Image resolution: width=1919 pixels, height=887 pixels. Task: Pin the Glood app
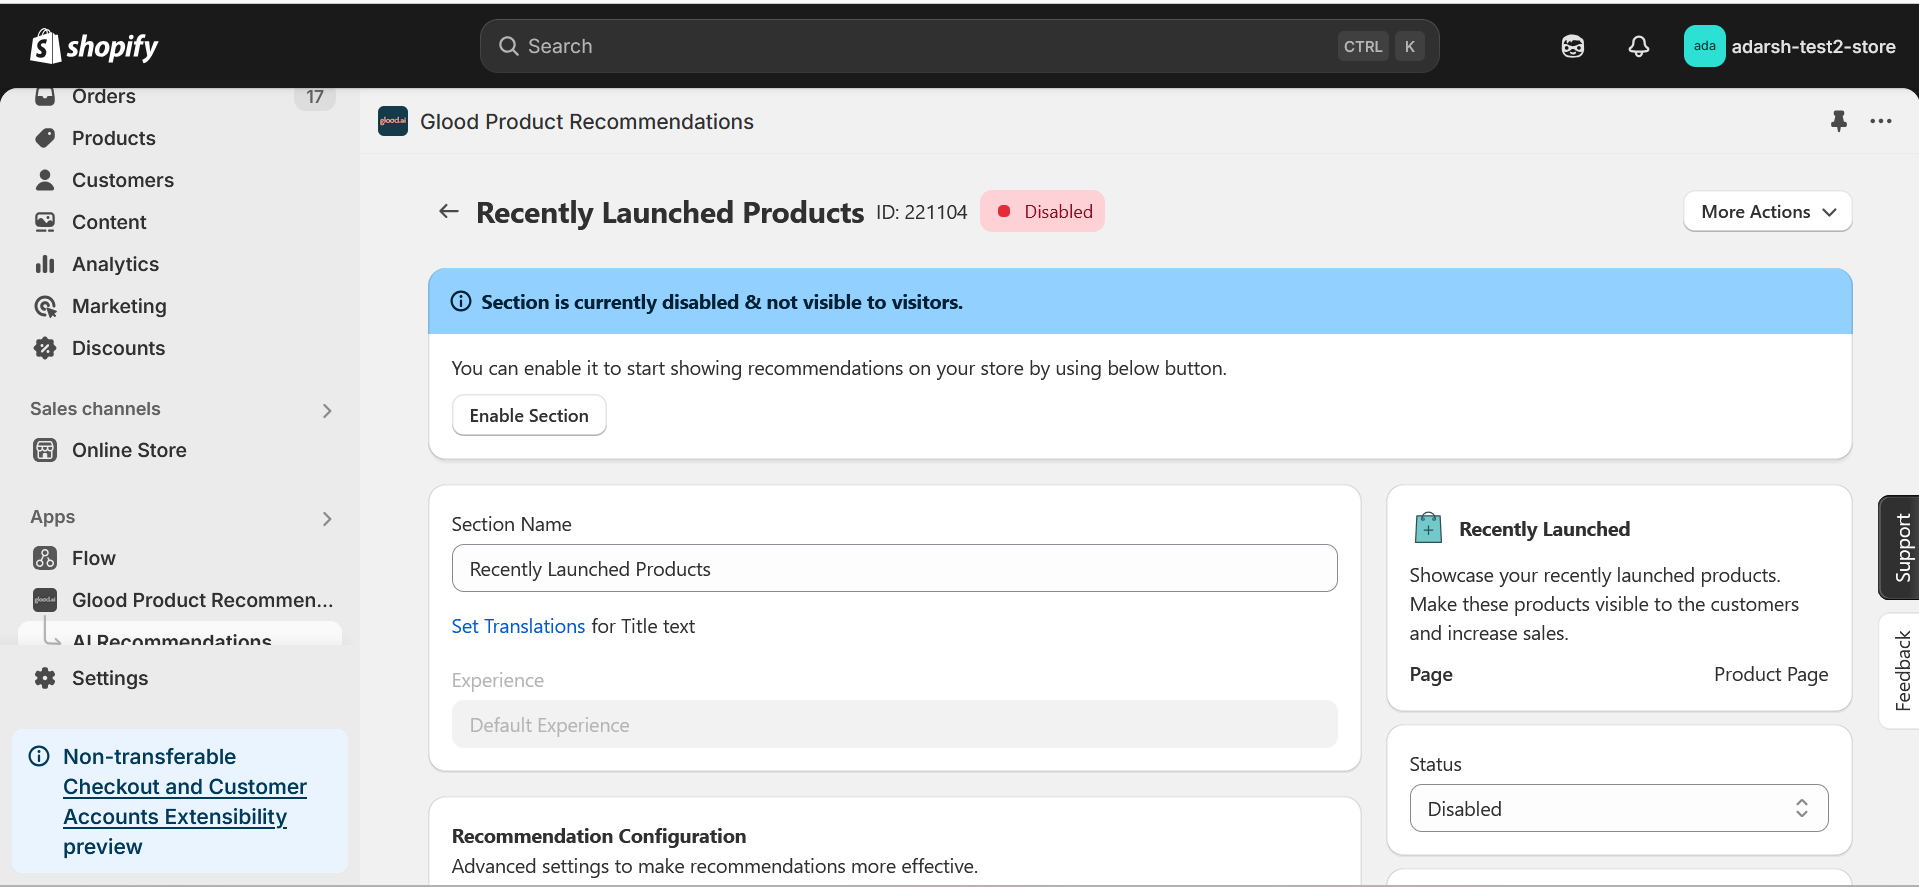click(x=1838, y=121)
